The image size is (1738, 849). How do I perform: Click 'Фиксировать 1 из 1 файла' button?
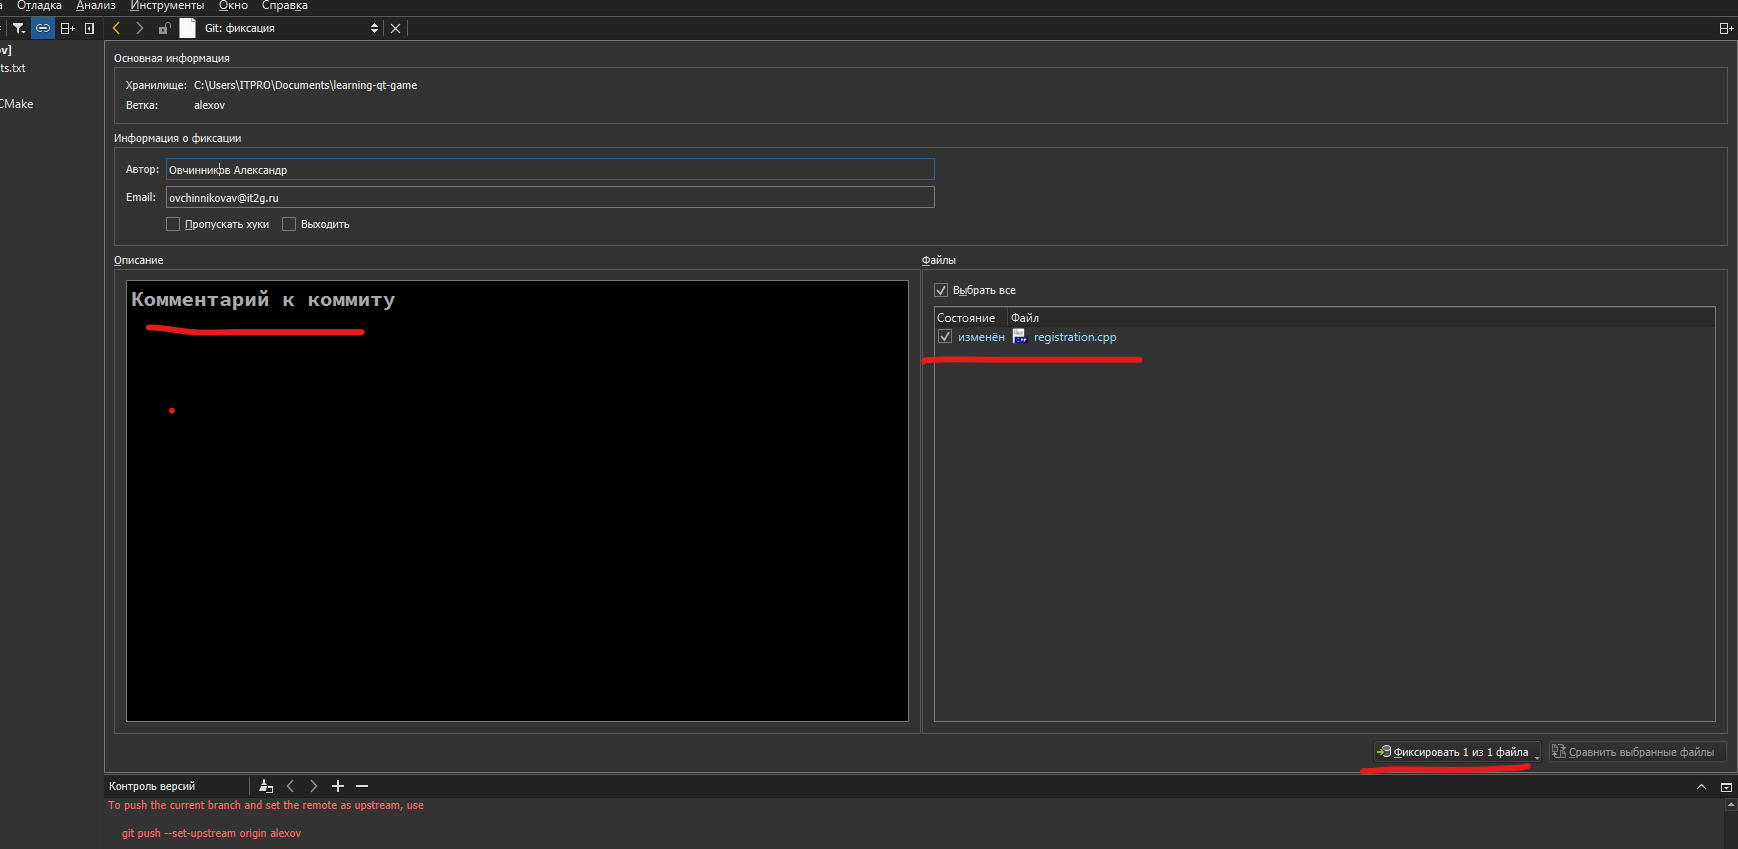click(1457, 752)
